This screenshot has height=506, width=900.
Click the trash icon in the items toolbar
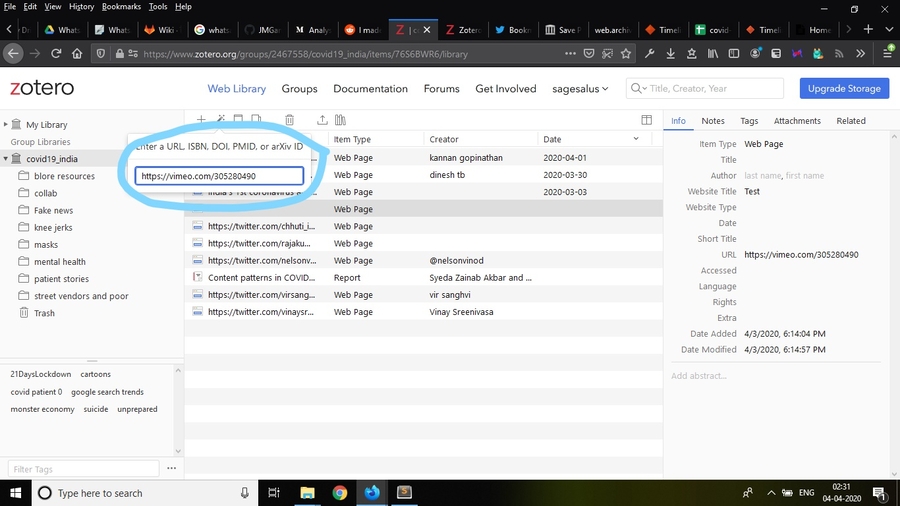(289, 120)
